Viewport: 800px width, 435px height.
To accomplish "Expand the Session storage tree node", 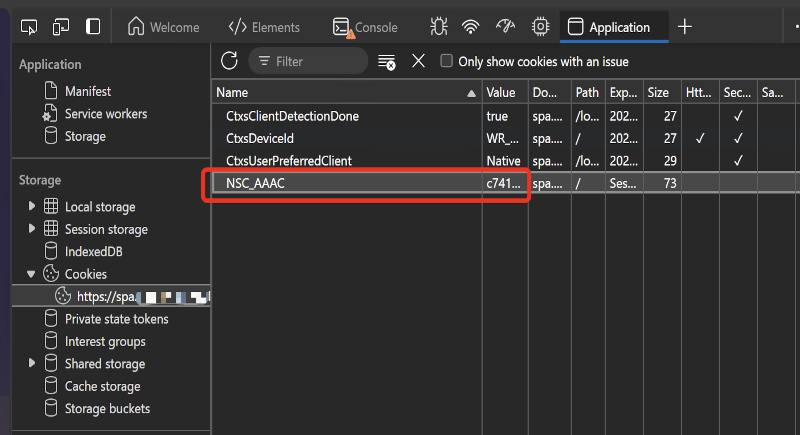I will tap(33, 229).
